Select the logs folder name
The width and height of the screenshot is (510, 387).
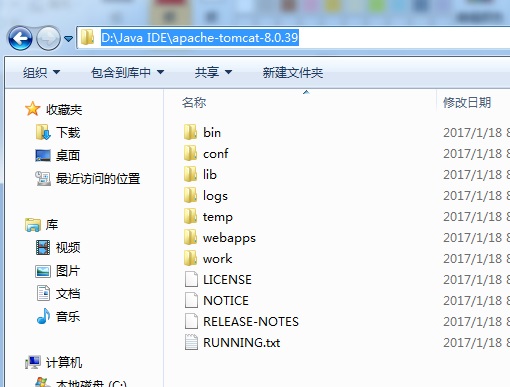(215, 196)
